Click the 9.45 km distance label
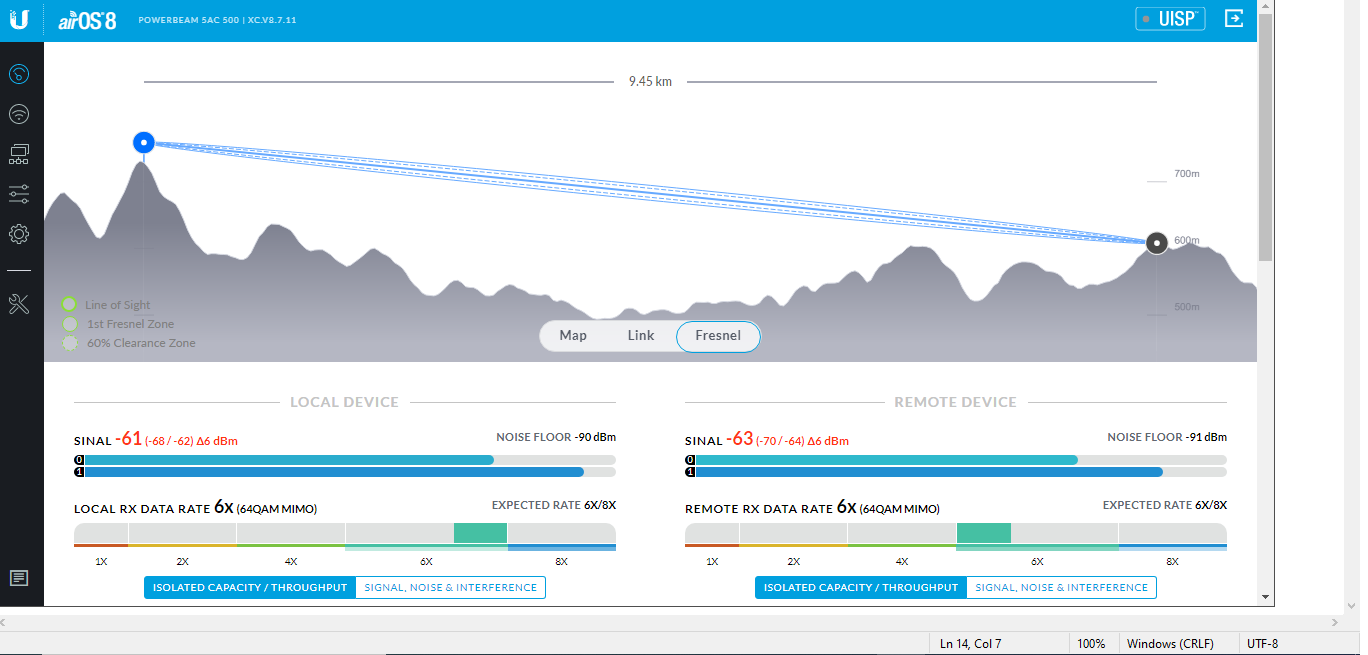This screenshot has height=655, width=1368. coord(650,82)
